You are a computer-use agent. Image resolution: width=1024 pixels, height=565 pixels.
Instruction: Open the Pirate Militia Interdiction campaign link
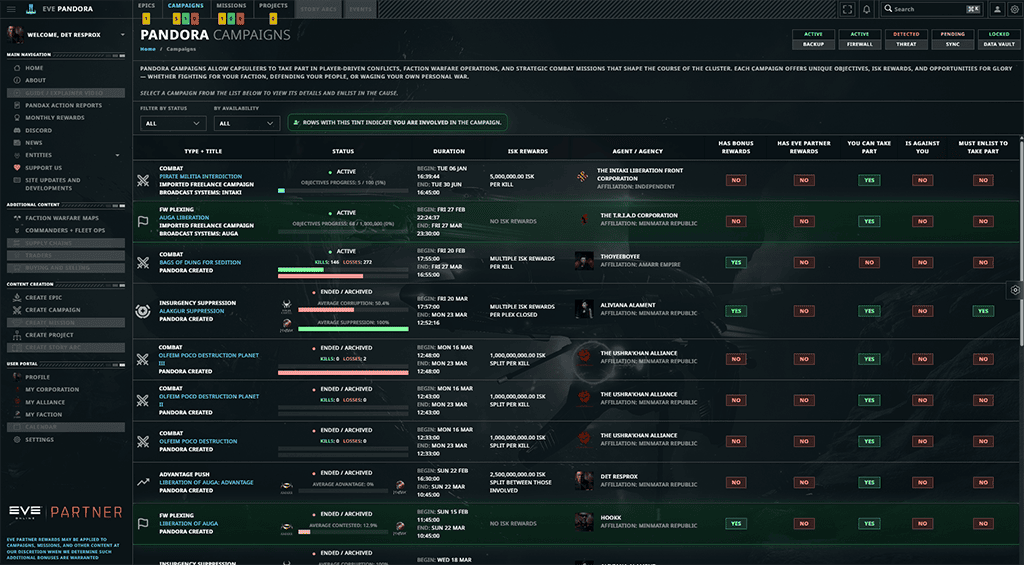(x=200, y=176)
